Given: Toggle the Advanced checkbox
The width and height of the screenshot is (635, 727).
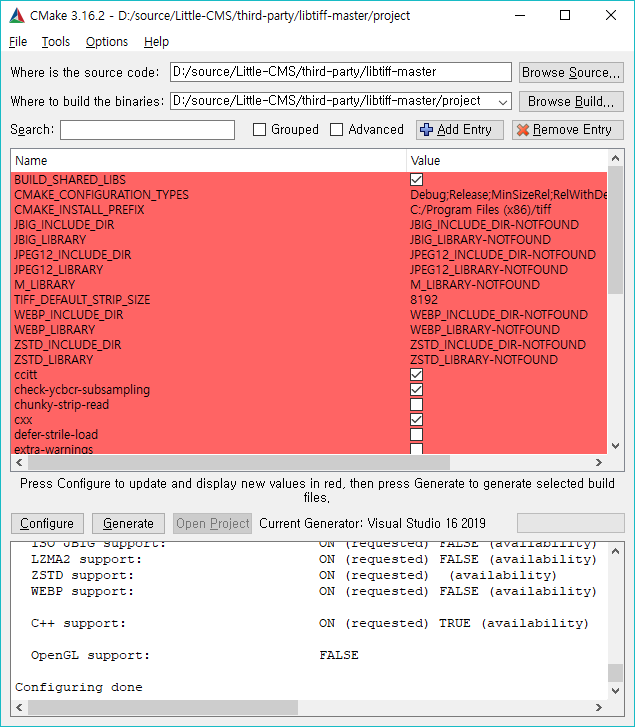Looking at the screenshot, I should 337,129.
